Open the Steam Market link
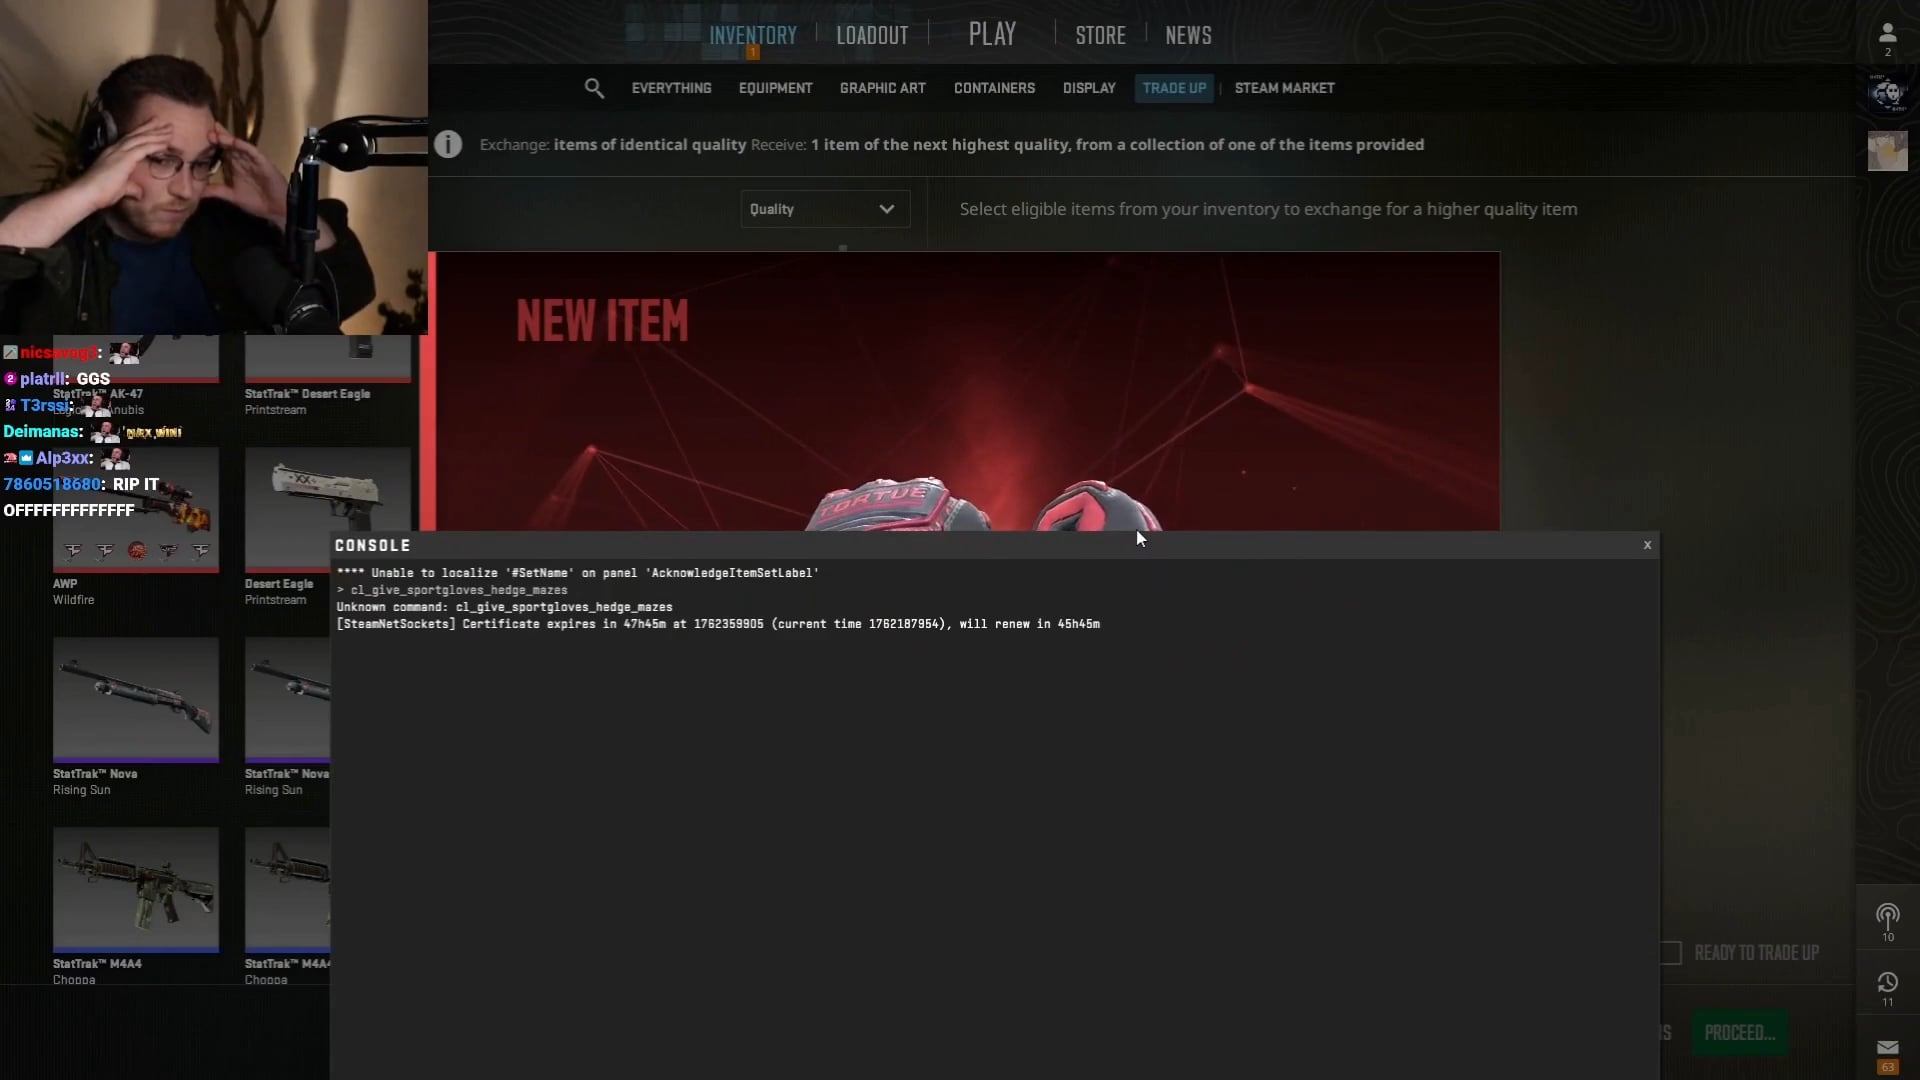The width and height of the screenshot is (1920, 1080). click(x=1284, y=88)
